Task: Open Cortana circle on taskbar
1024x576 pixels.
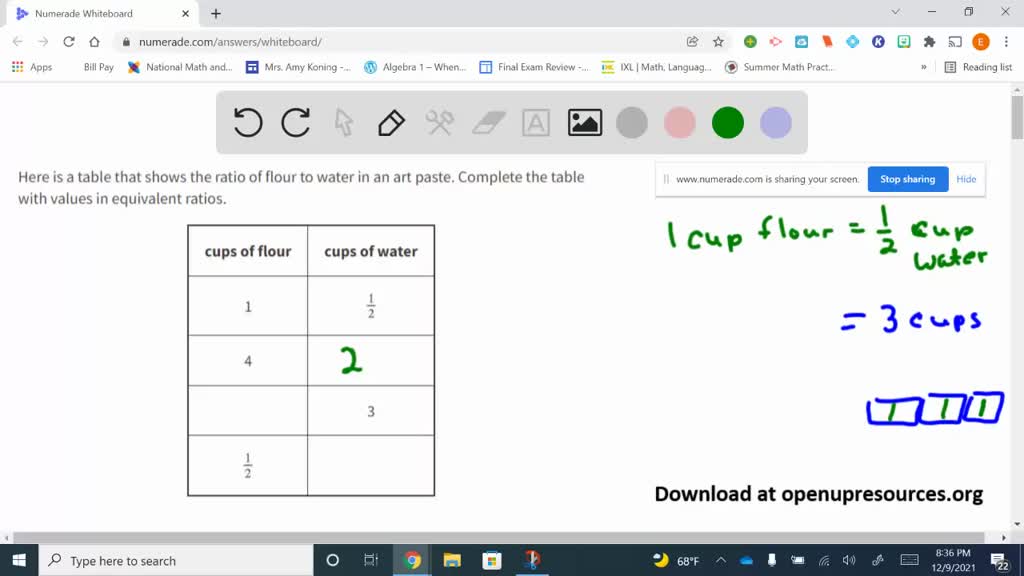Action: [332, 560]
